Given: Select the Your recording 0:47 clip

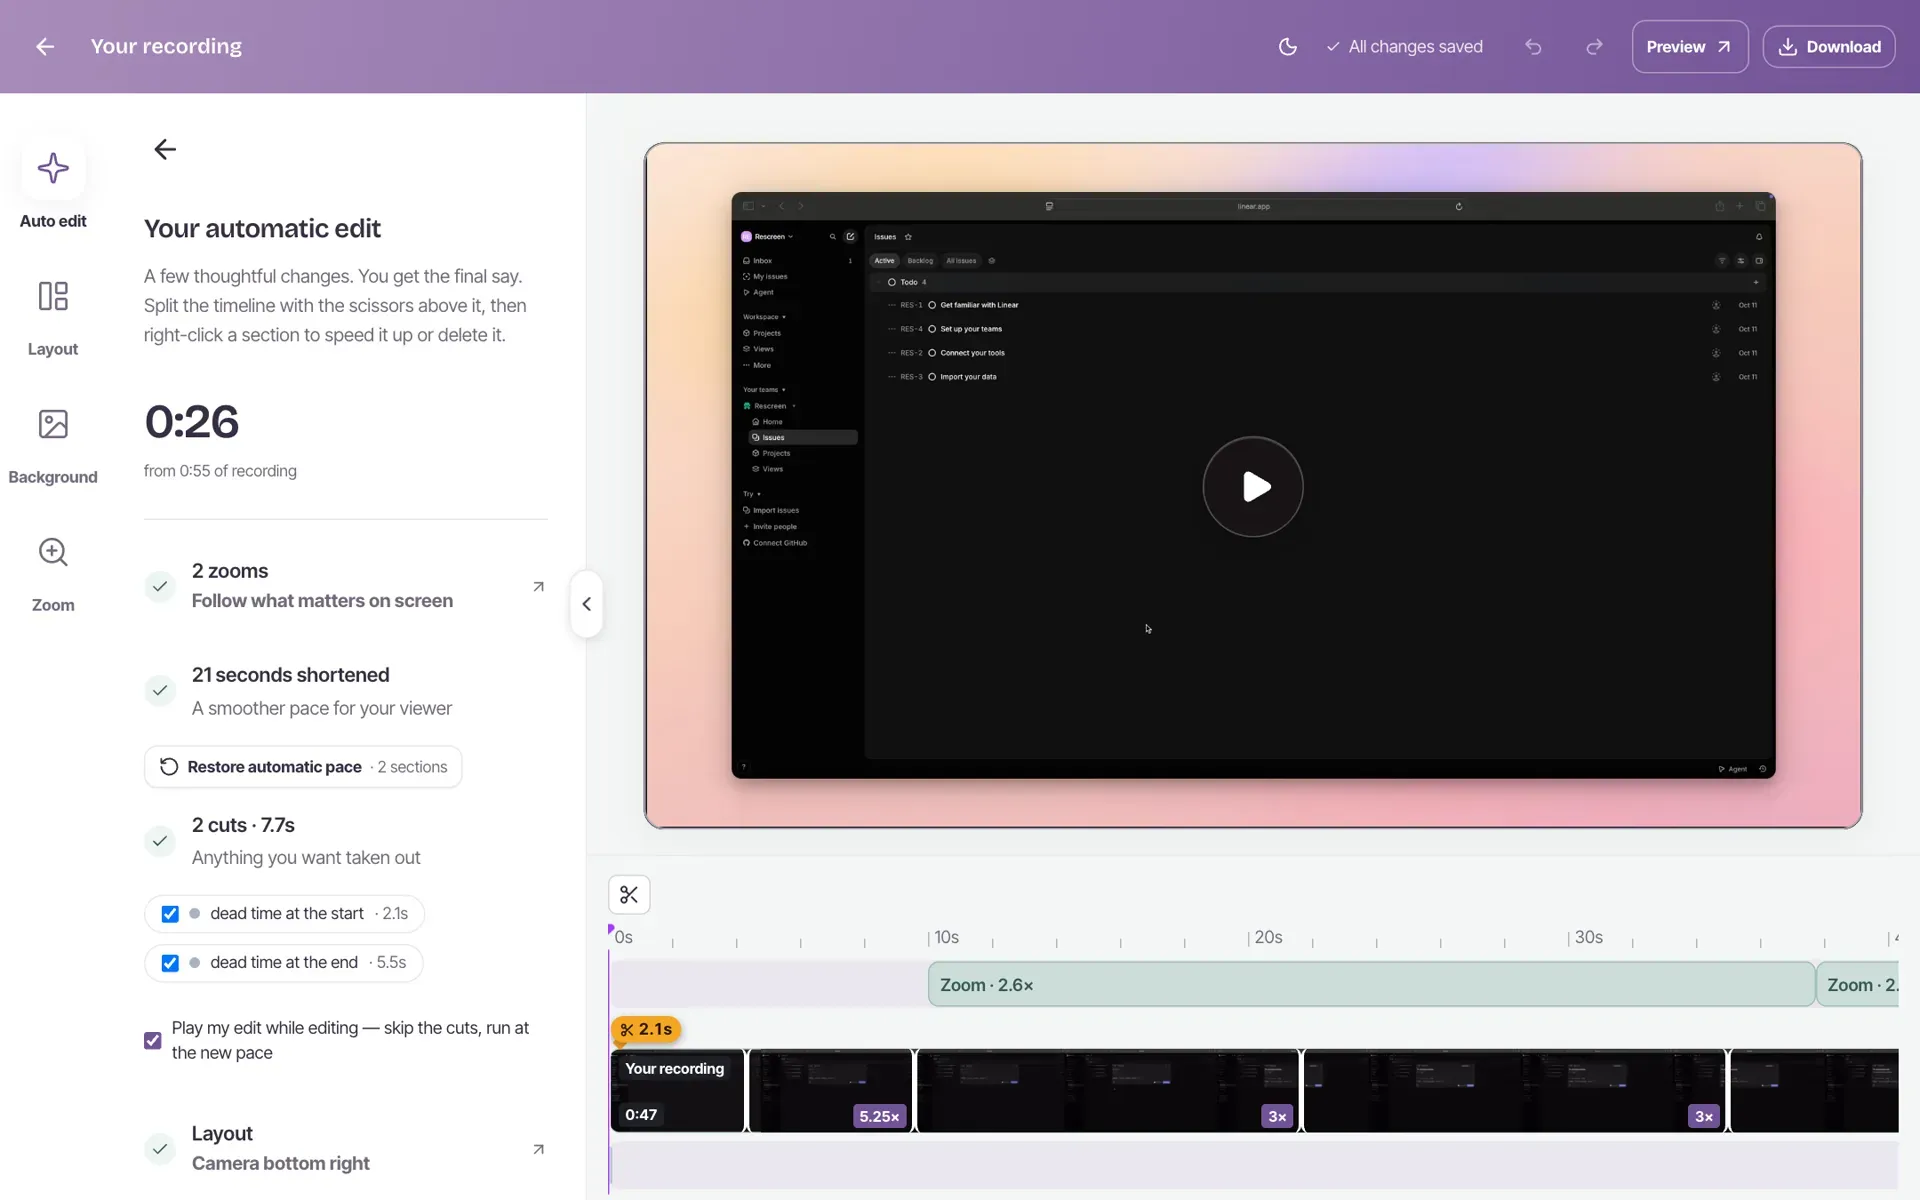Looking at the screenshot, I should 678,1091.
